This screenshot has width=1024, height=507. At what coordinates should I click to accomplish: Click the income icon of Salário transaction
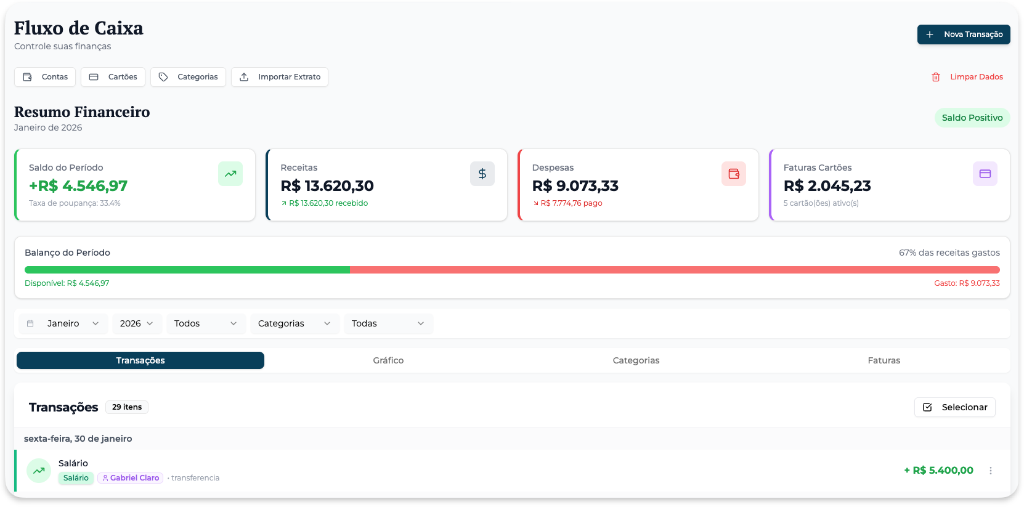pos(39,470)
